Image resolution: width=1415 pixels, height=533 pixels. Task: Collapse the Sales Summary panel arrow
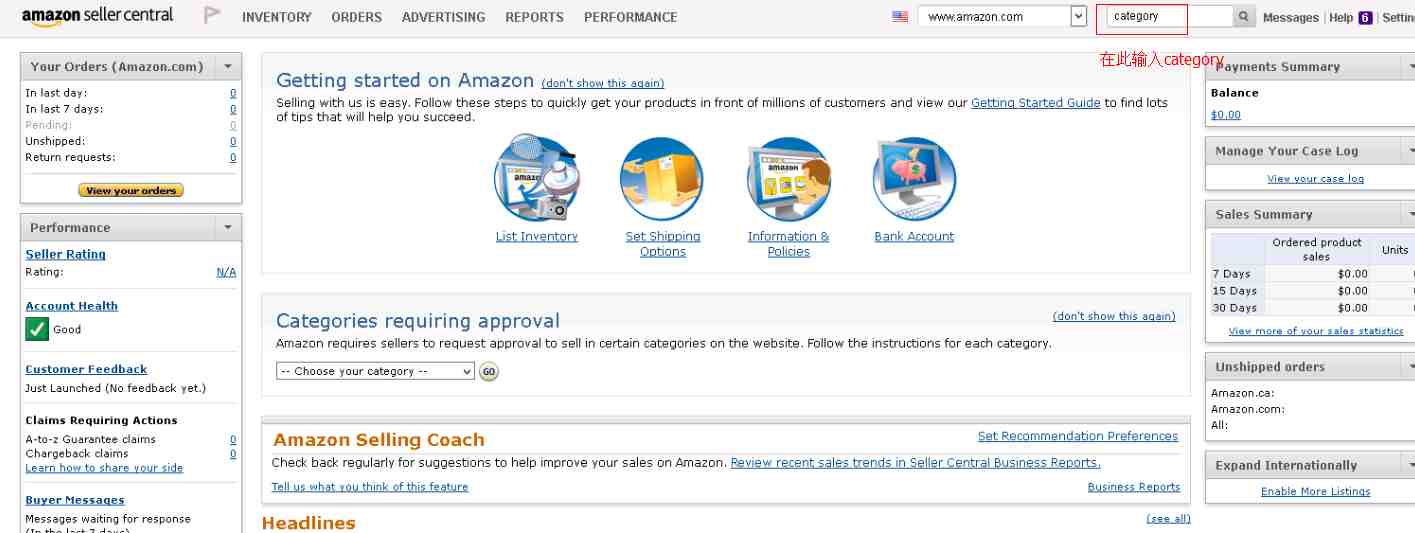coord(1410,213)
